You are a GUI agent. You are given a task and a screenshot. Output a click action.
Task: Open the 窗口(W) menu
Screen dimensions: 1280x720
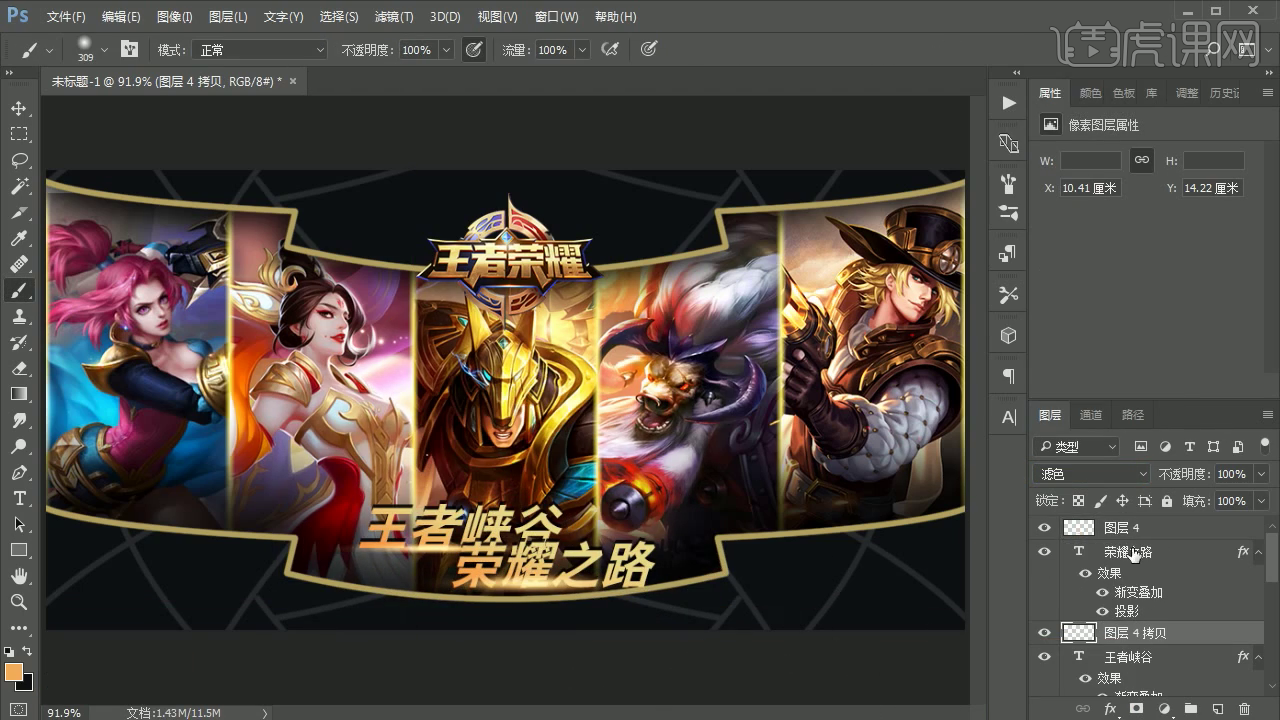556,17
